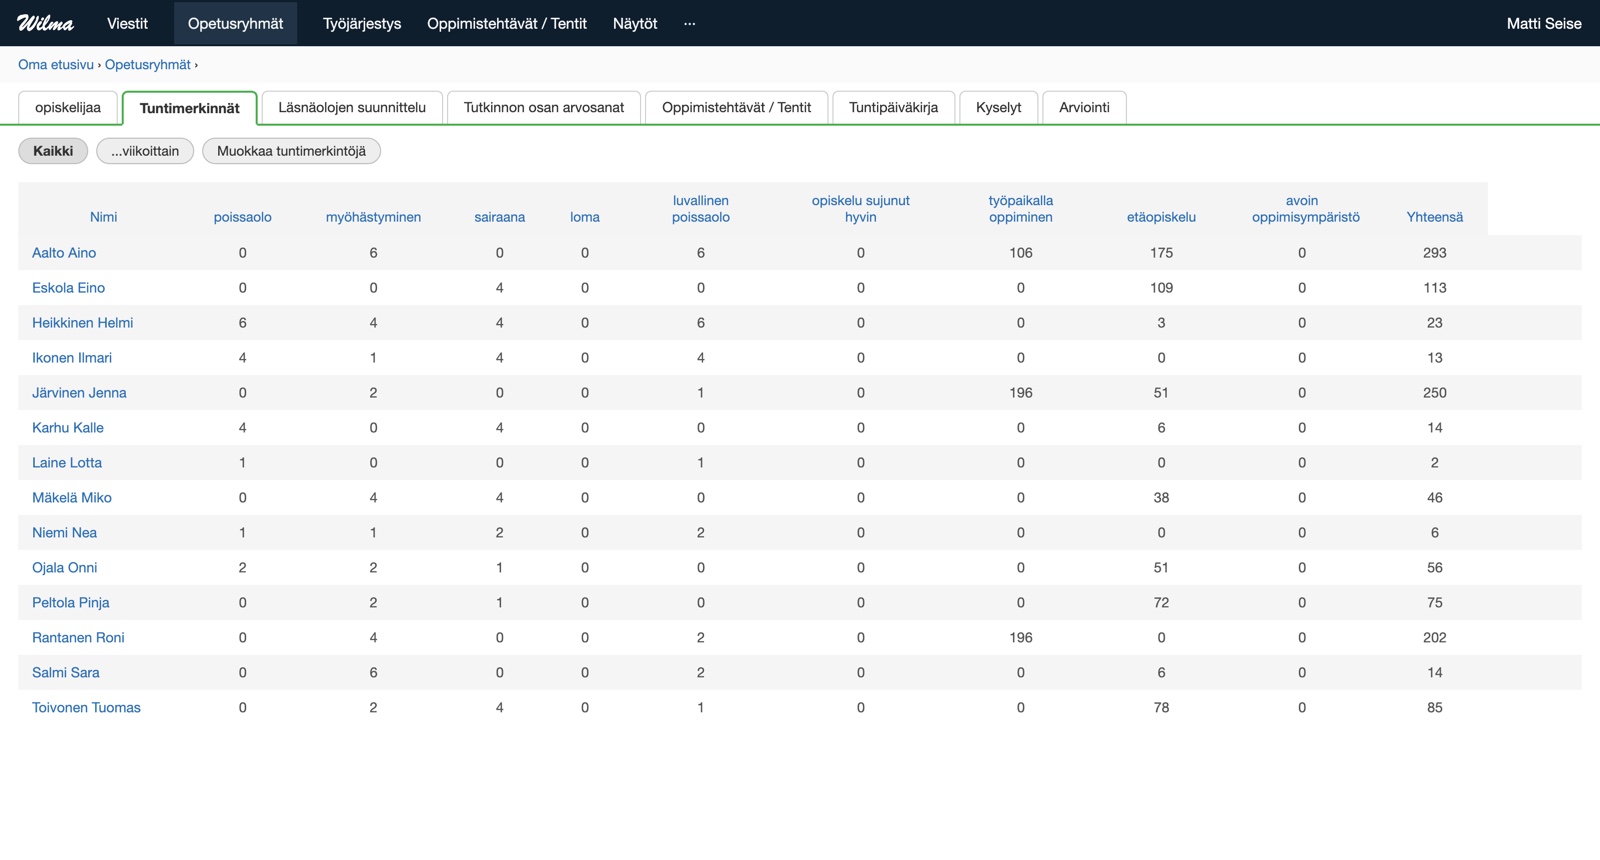Switch to Tutkinnon osan arvosanat tab

(x=544, y=107)
